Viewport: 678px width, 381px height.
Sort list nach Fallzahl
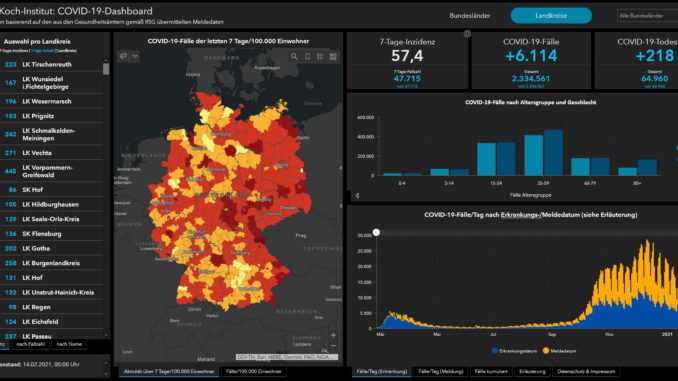tap(31, 344)
